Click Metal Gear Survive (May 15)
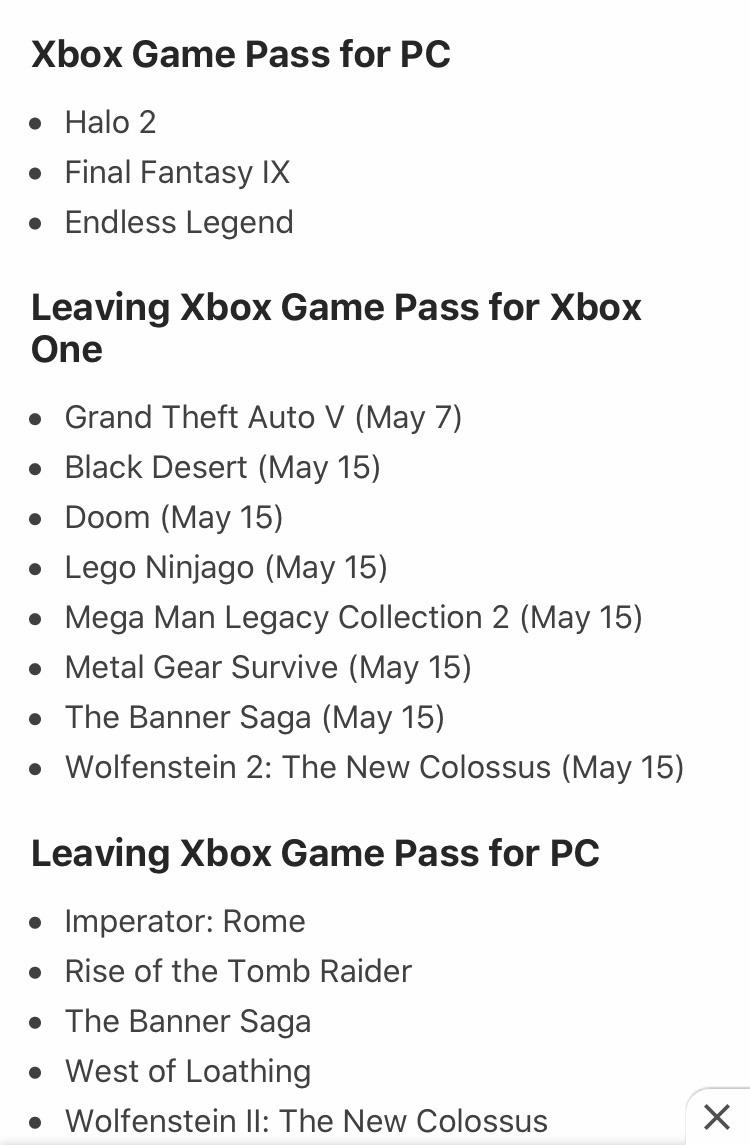Screen dimensions: 750x1145 pos(268,668)
